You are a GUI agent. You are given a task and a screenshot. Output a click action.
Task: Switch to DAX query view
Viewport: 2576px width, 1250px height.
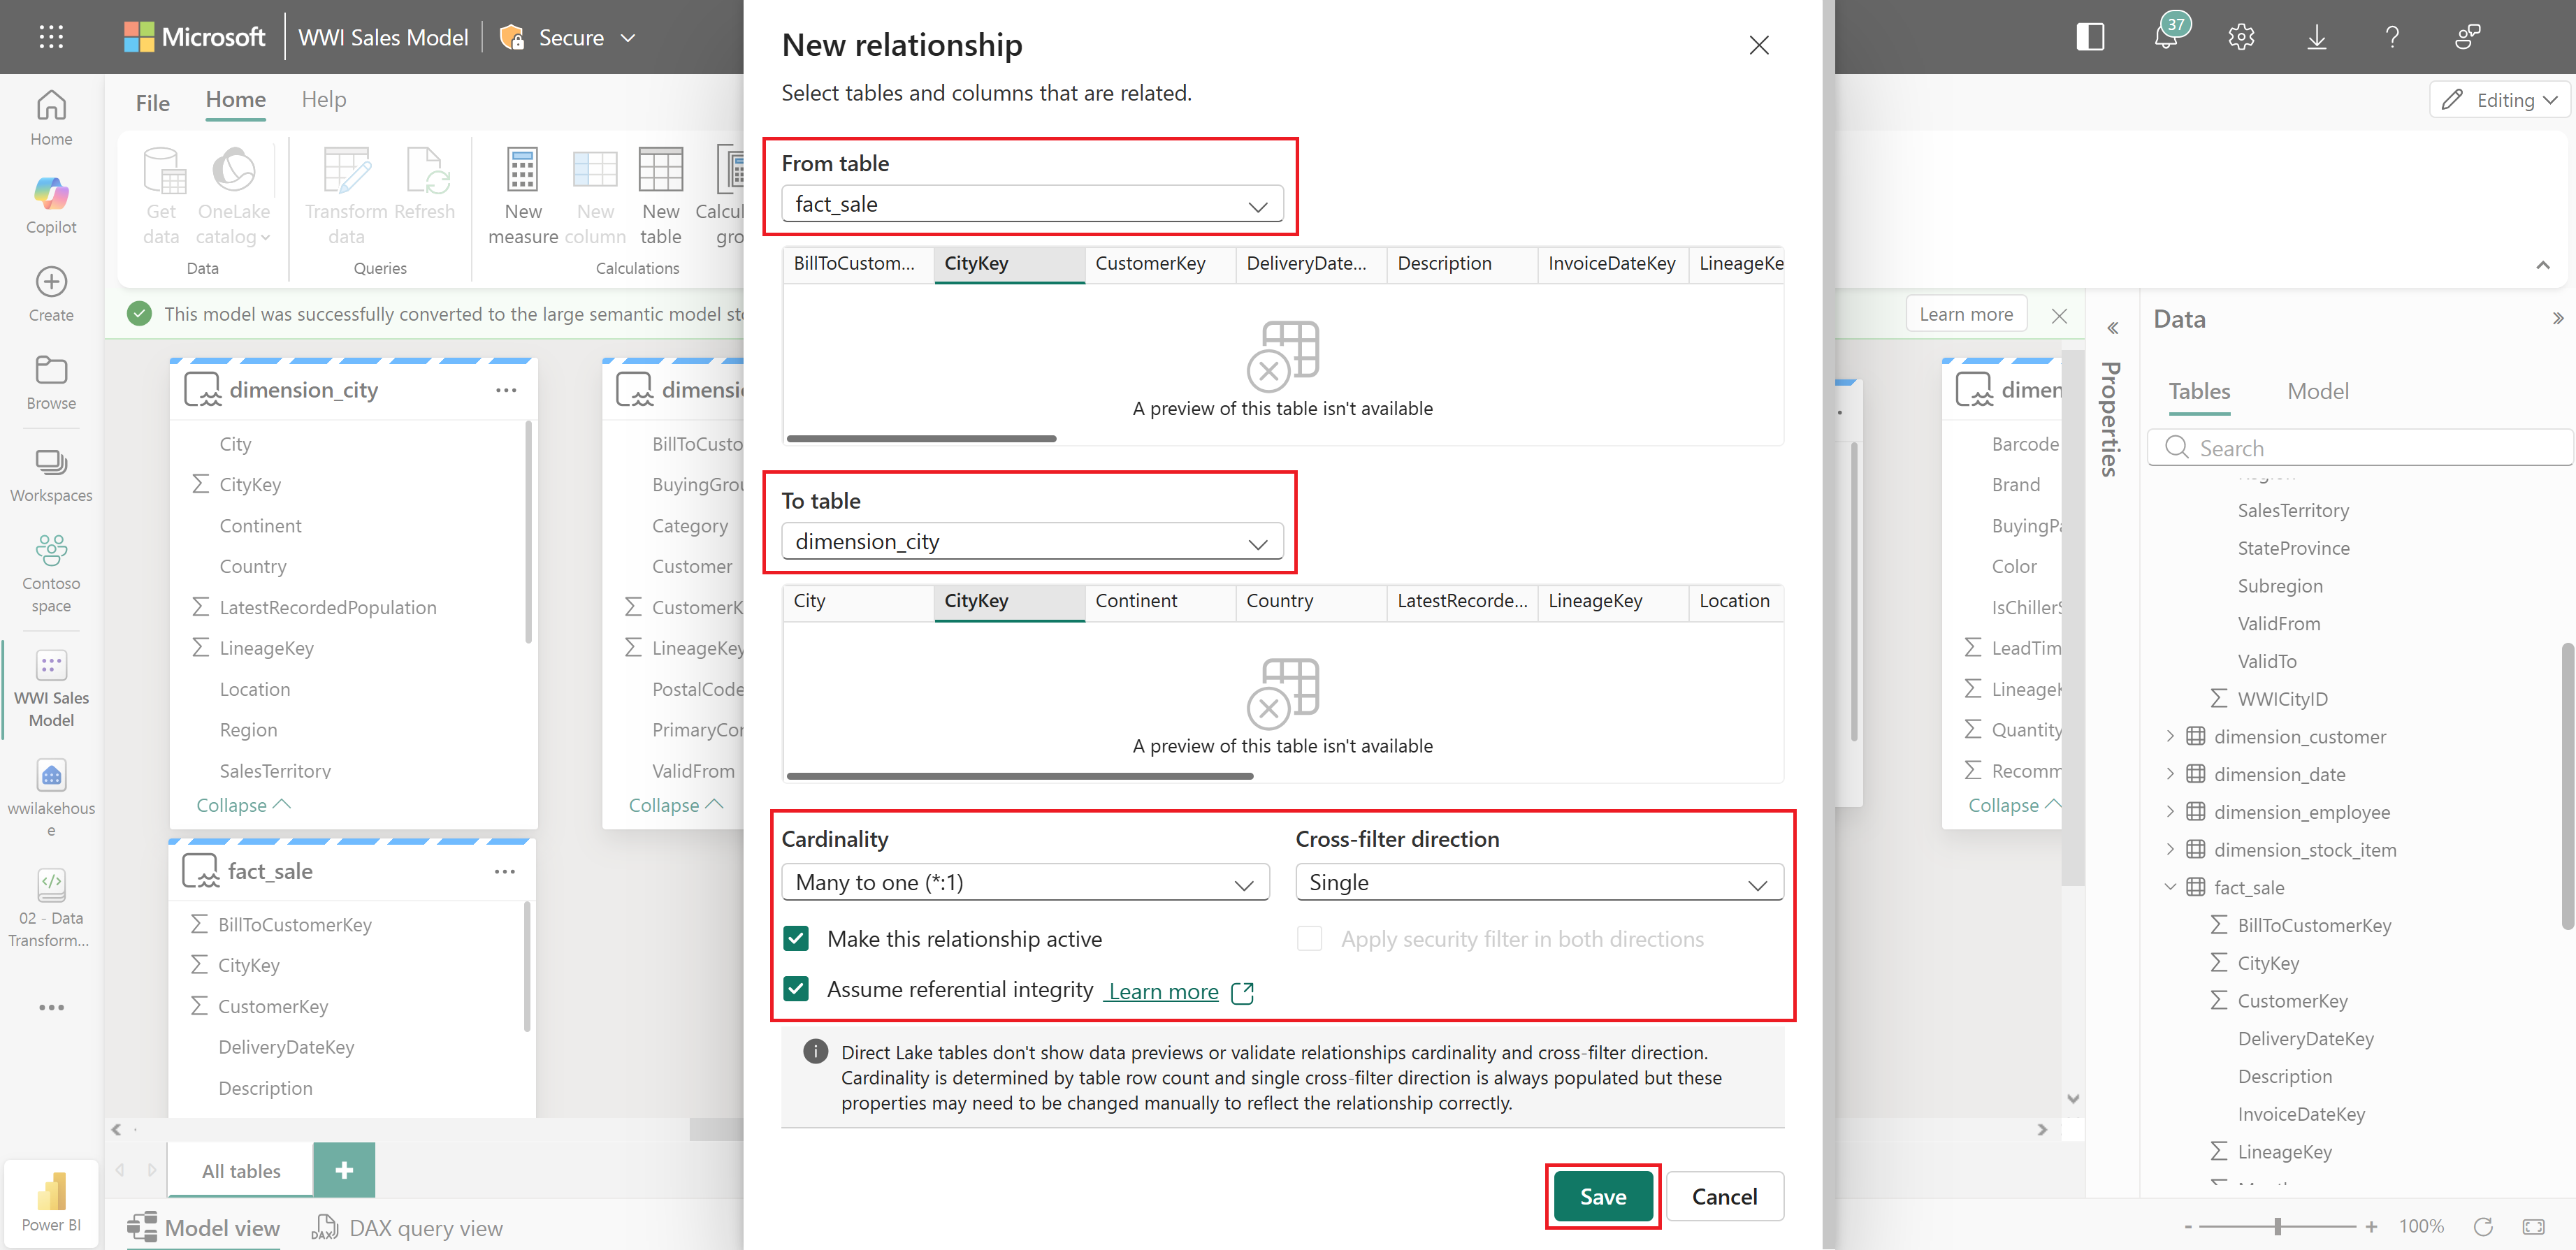tap(409, 1227)
